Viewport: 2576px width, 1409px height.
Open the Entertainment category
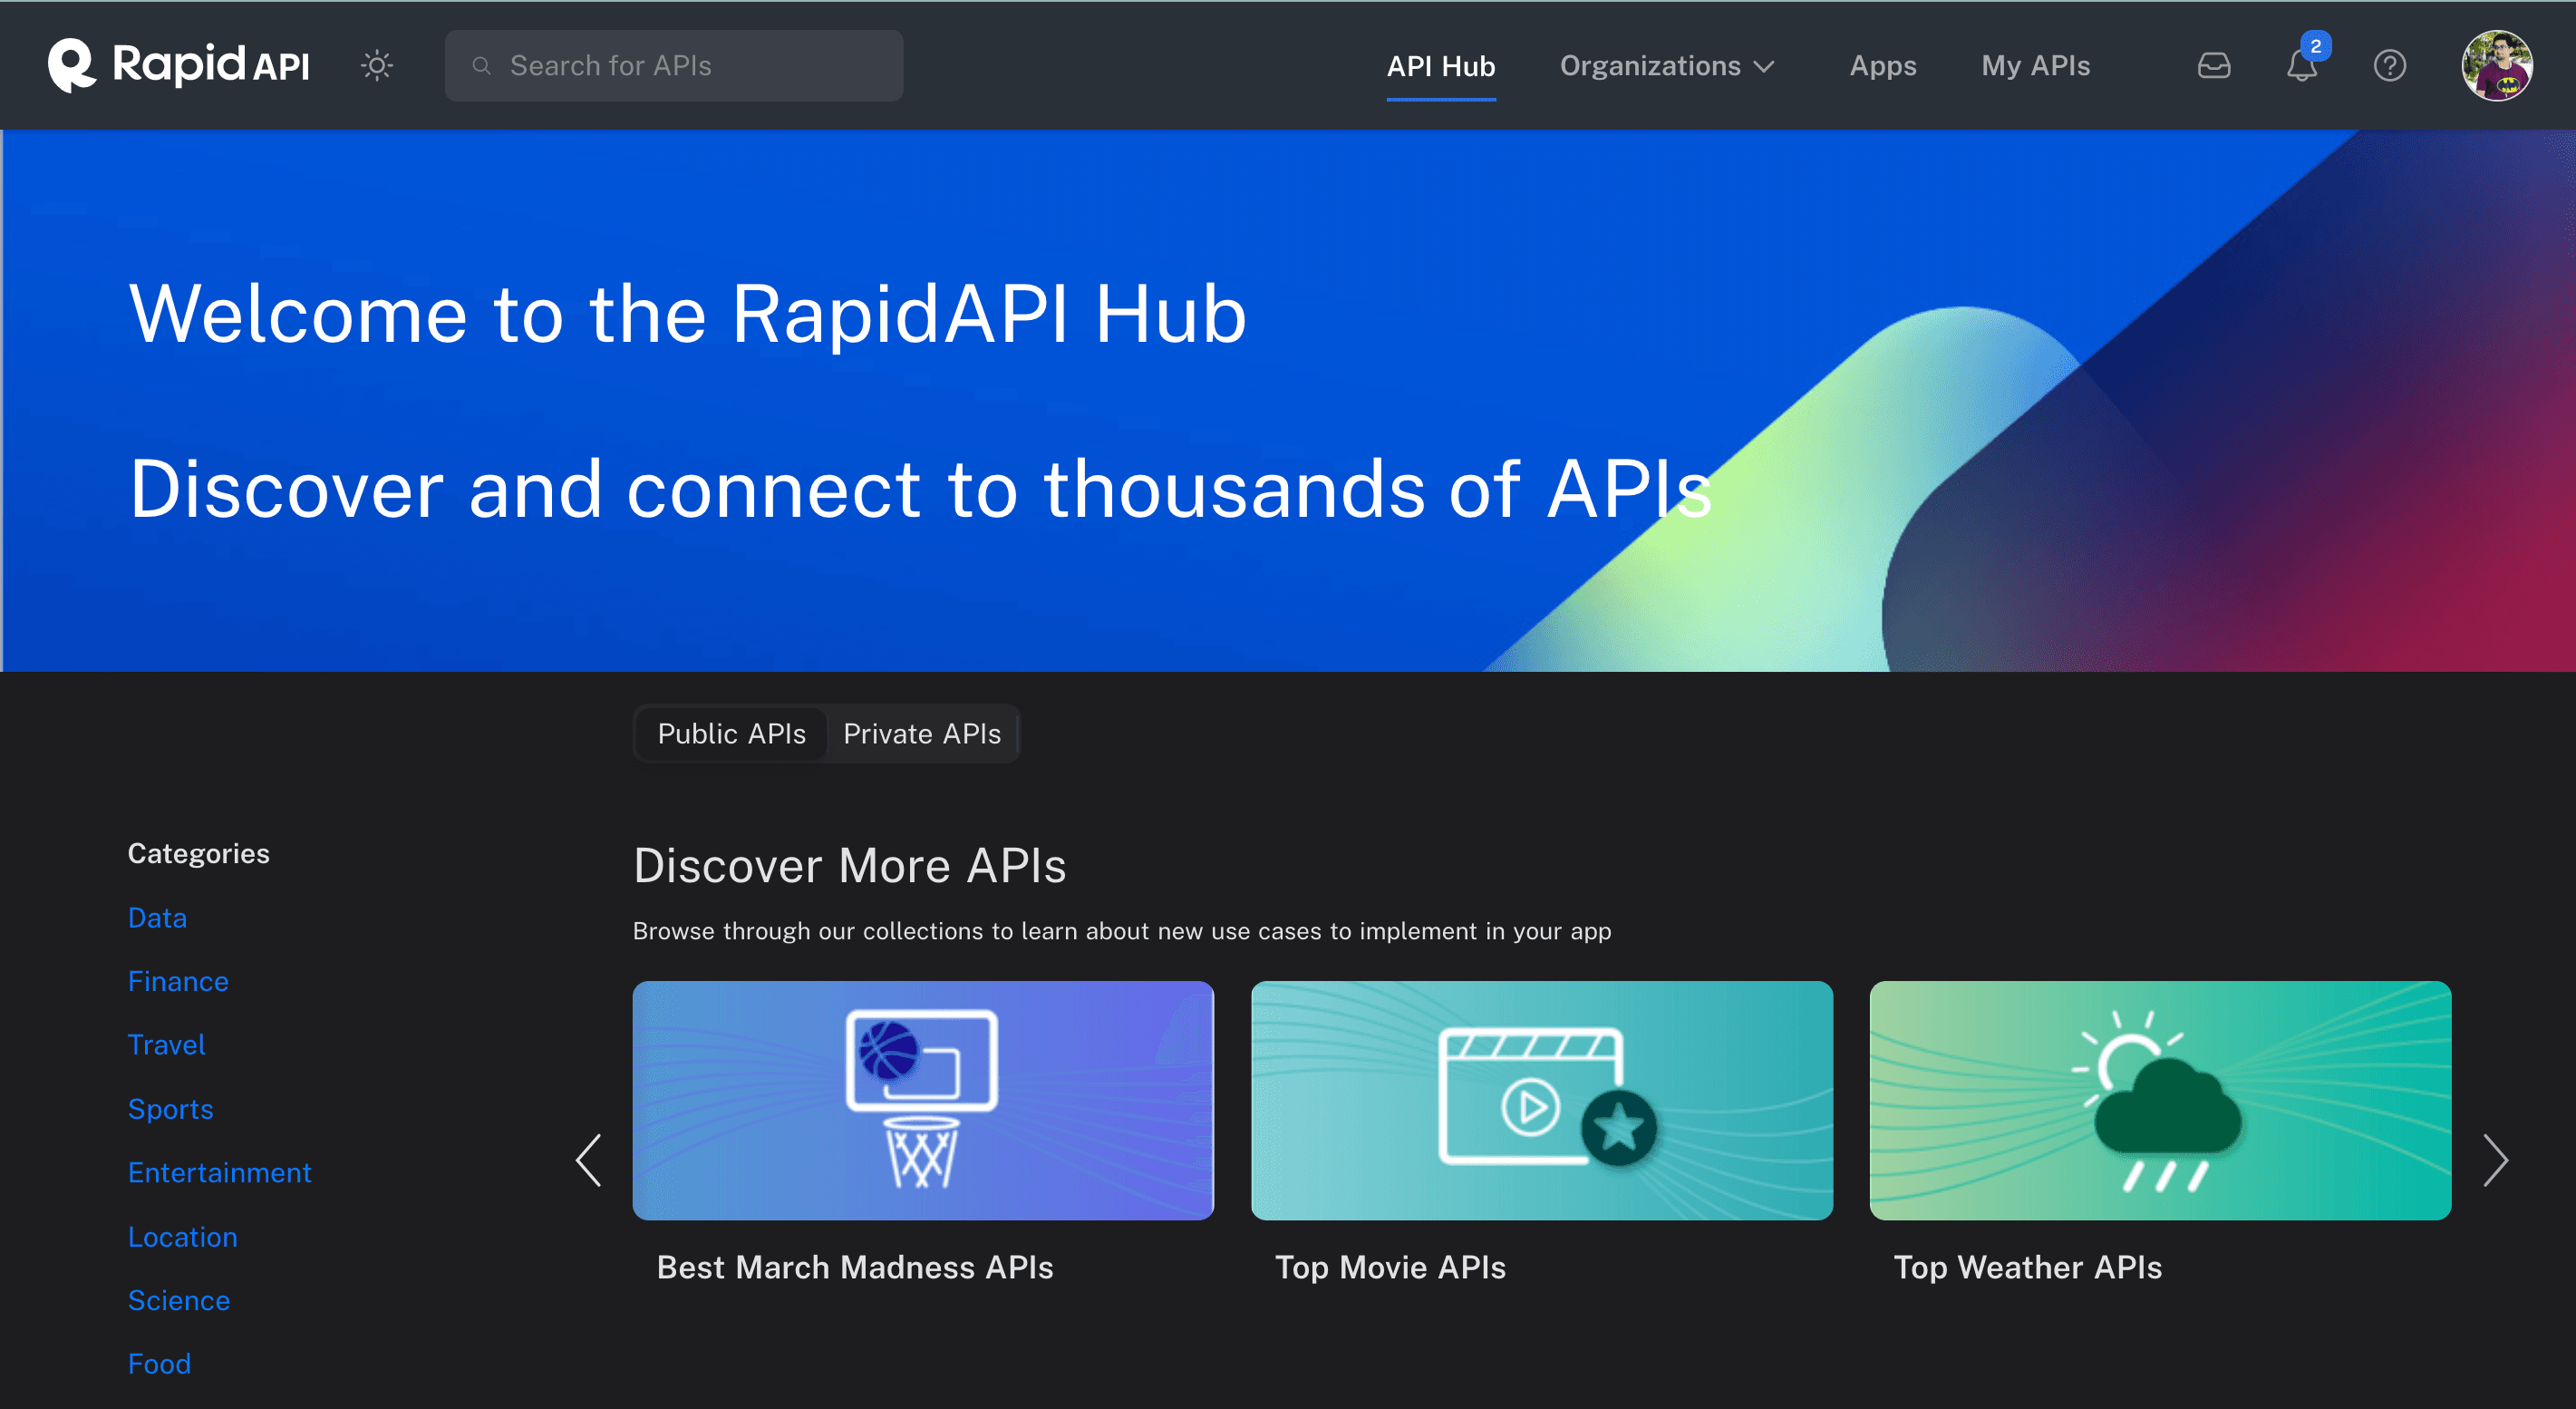pos(219,1172)
